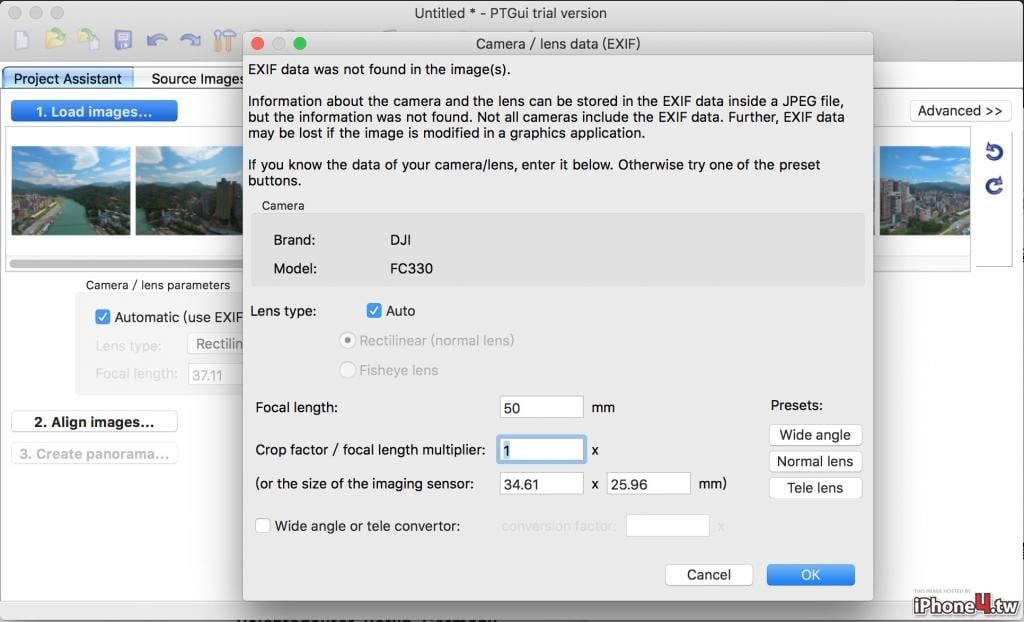Click the Crop factor multiplier field
The width and height of the screenshot is (1024, 622).
point(541,450)
